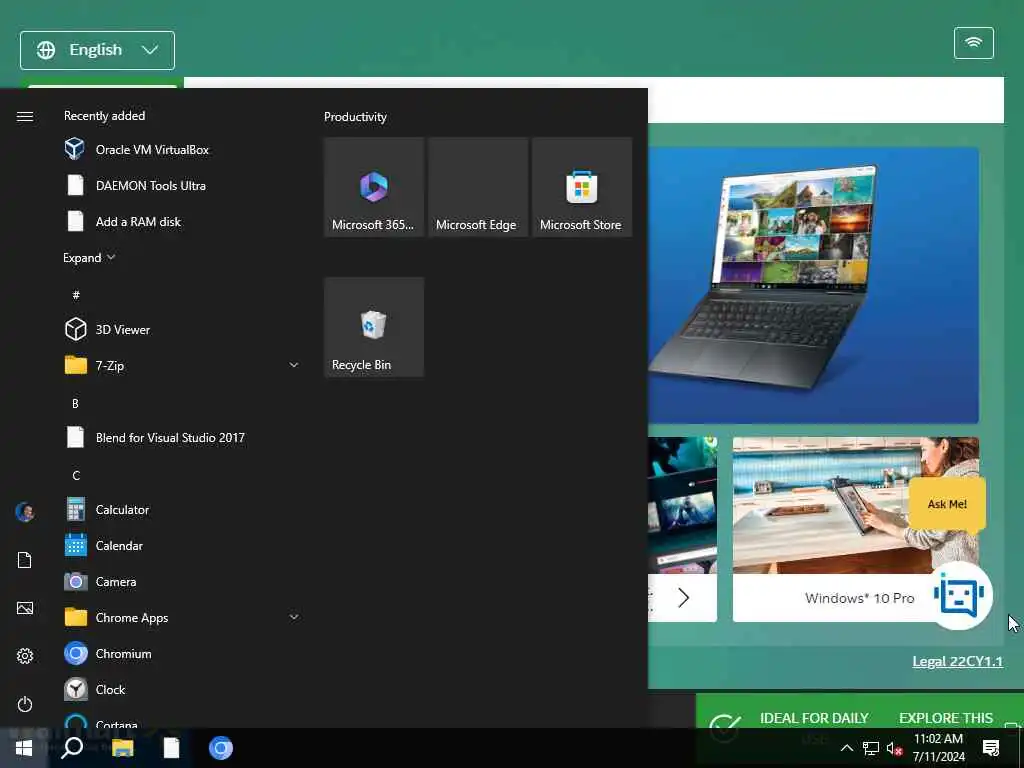Open the blank document icon on taskbar
Screen dimensions: 1024x768
tap(171, 748)
